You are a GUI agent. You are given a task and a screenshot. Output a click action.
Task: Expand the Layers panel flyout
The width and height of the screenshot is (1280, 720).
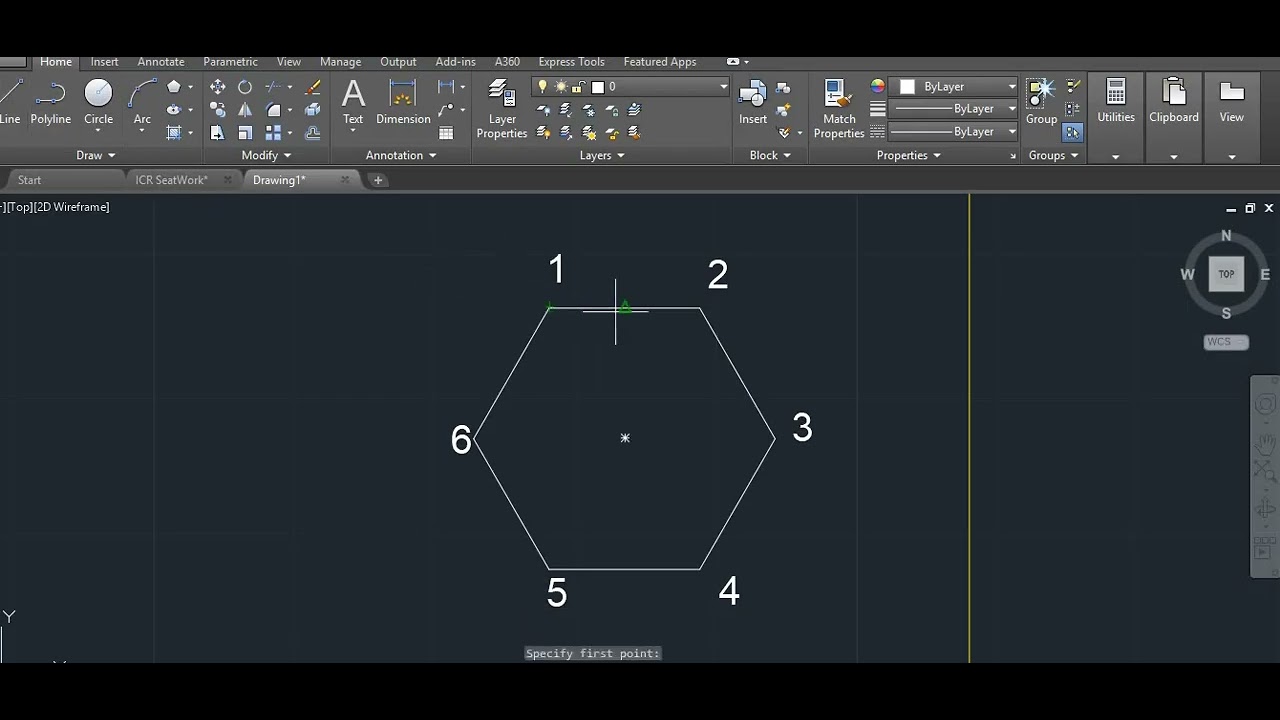[x=602, y=155]
